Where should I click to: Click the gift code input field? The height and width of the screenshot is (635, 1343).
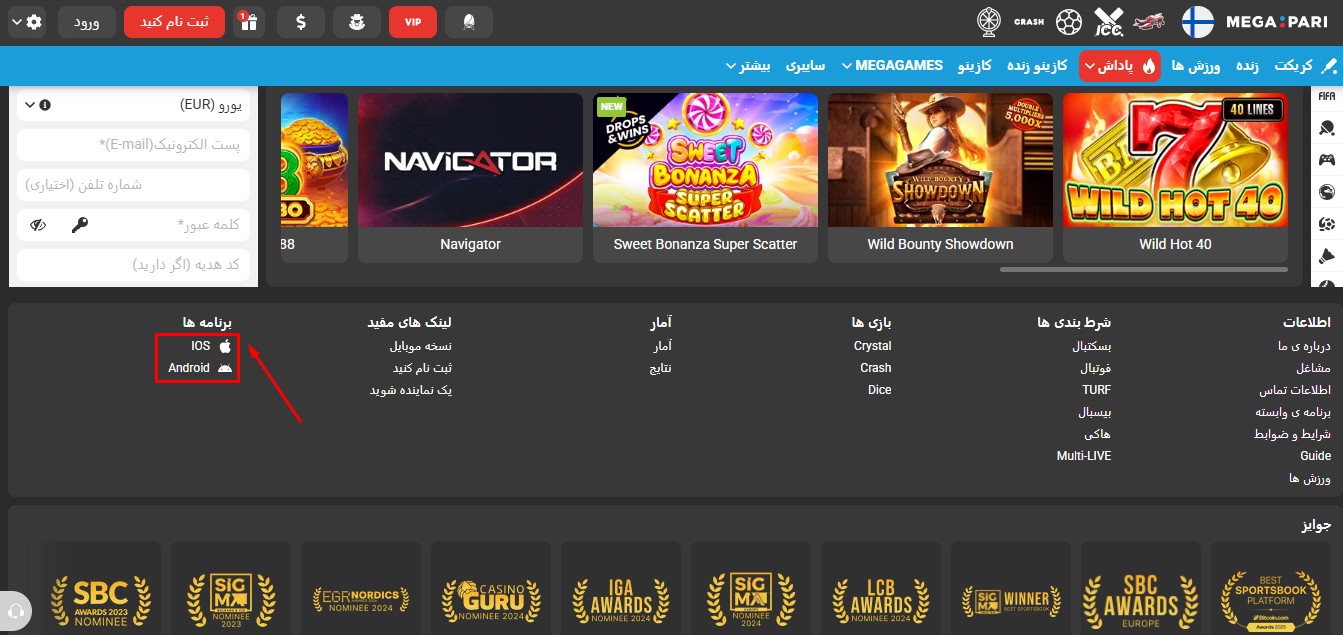click(x=134, y=265)
